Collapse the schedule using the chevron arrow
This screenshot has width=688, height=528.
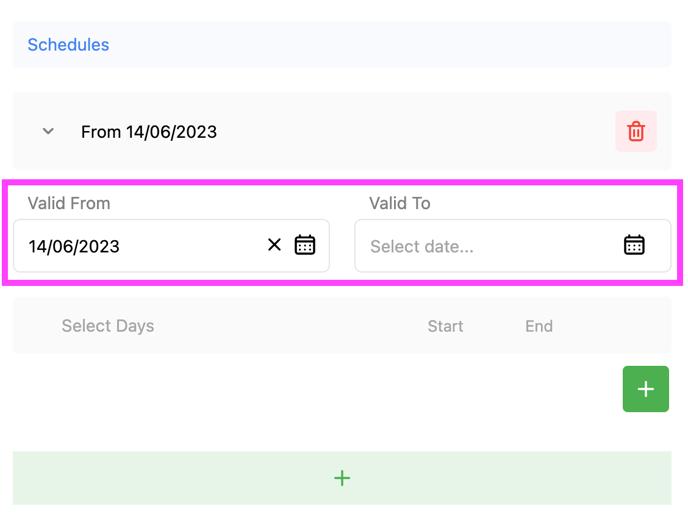(48, 132)
